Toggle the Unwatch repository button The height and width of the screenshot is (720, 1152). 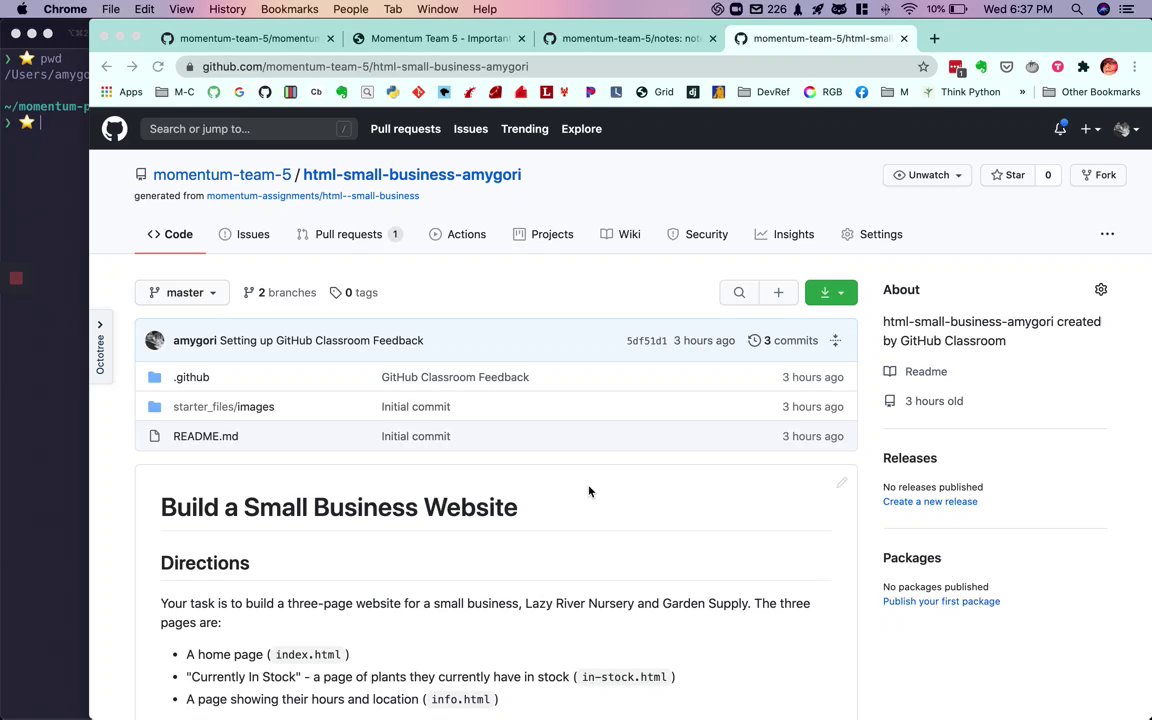[928, 175]
